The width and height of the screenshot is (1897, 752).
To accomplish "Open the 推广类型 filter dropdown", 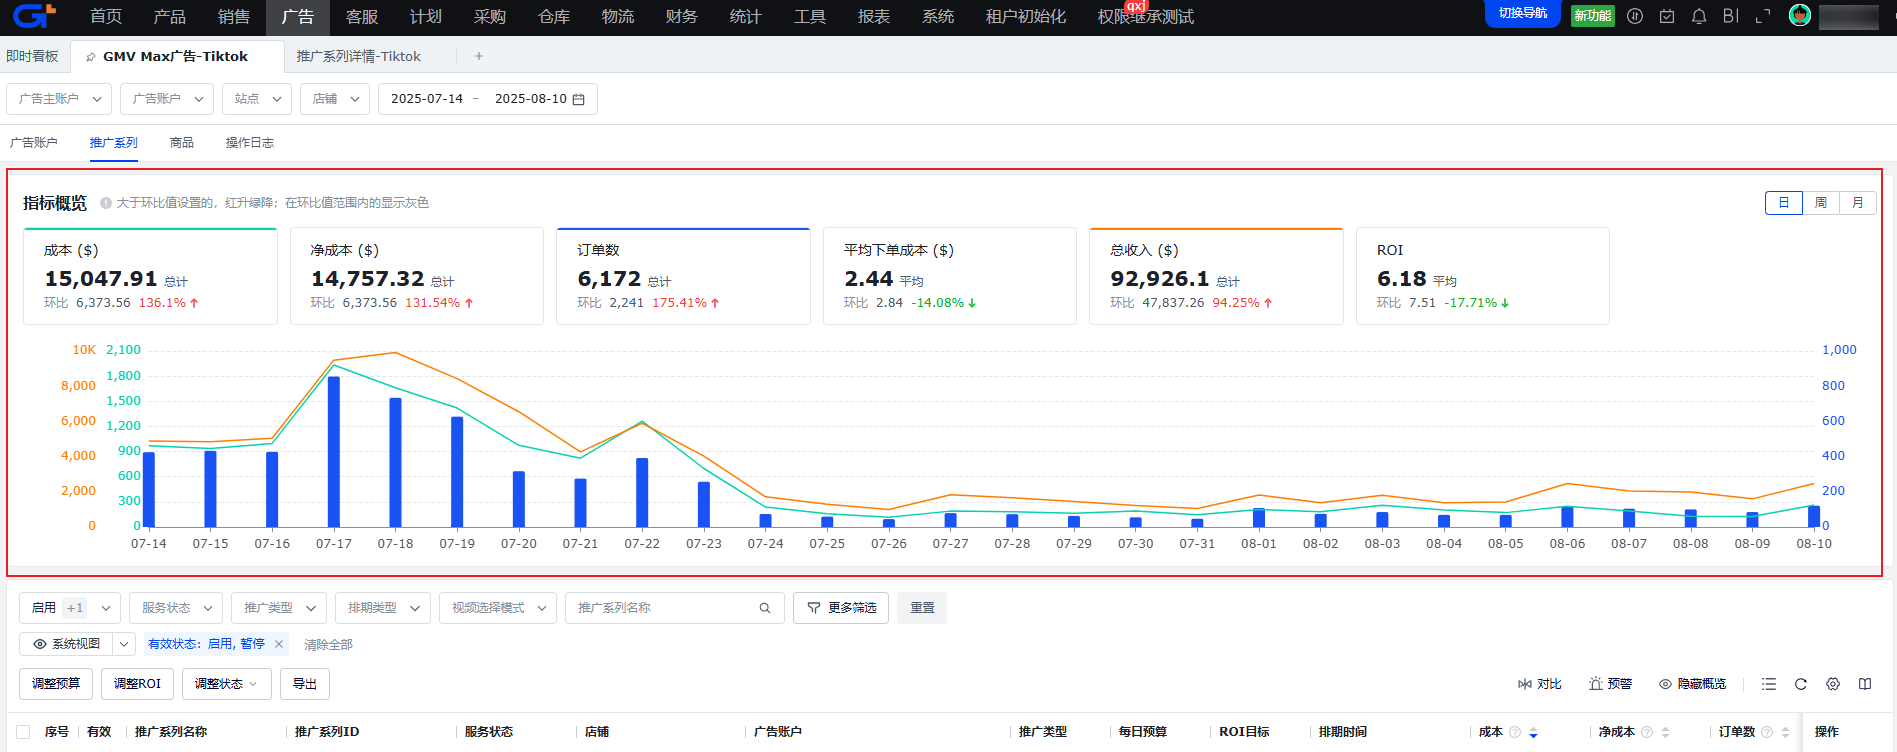I will [x=279, y=608].
